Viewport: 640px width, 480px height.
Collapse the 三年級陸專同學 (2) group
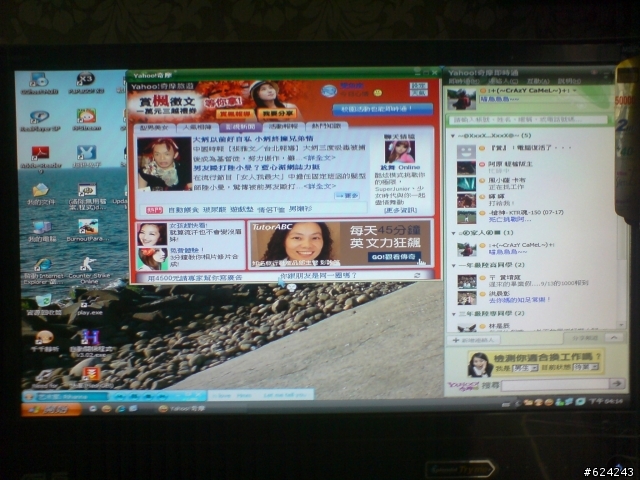pyautogui.click(x=453, y=314)
